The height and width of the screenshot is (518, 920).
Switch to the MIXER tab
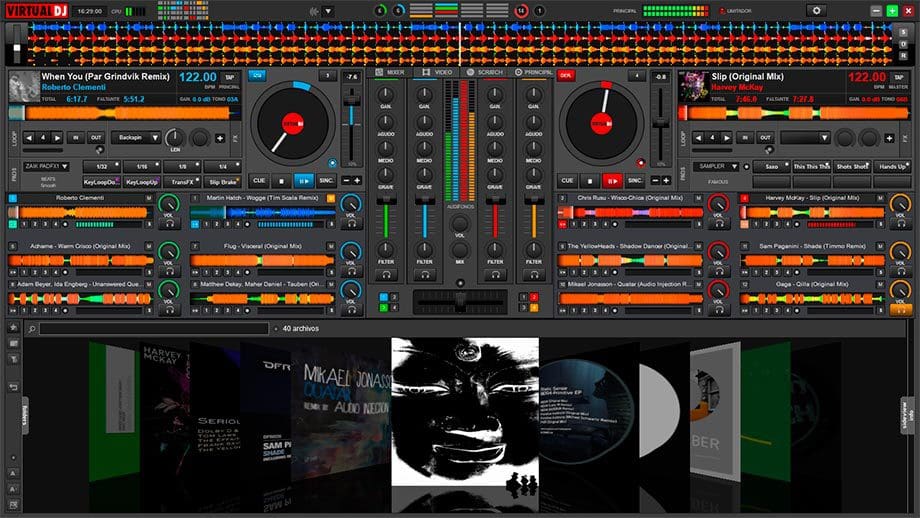[390, 72]
